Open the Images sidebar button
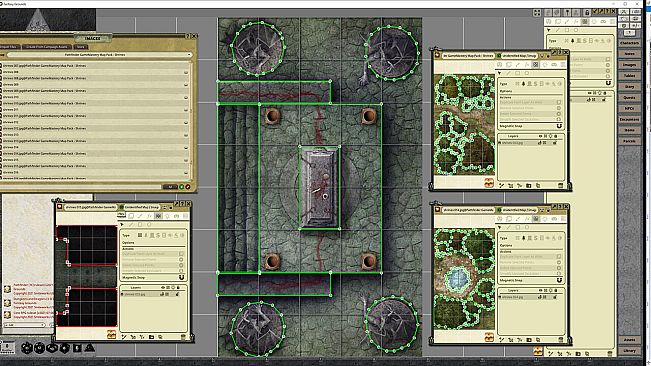651x366 pixels. [629, 65]
